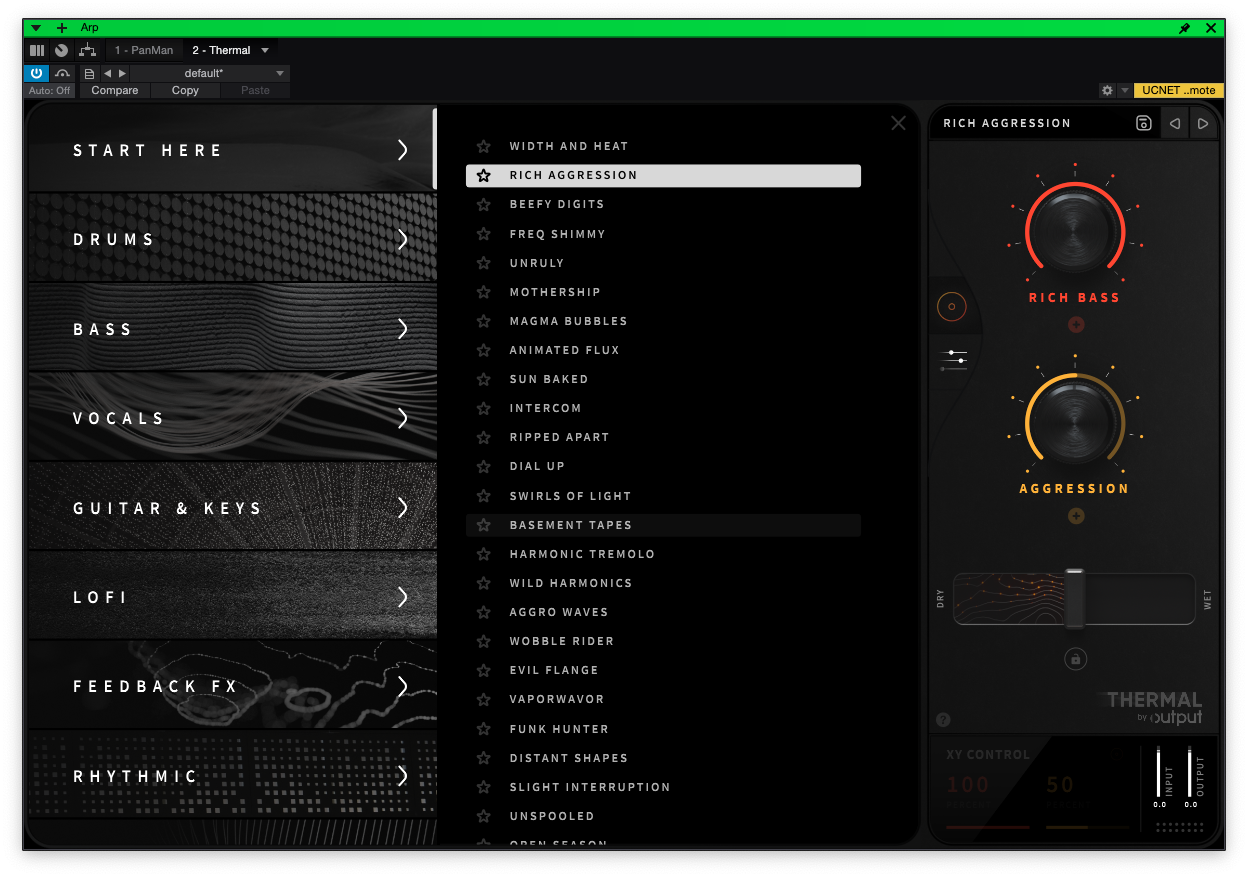Click the DRY/WET mix slider handle
The height and width of the screenshot is (877, 1248).
click(x=1075, y=598)
